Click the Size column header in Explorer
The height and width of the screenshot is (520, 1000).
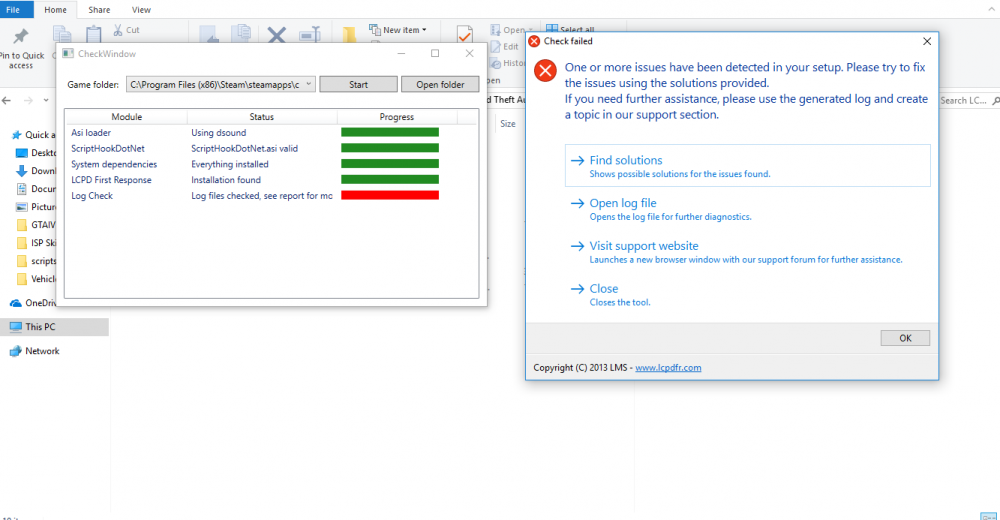pos(508,124)
